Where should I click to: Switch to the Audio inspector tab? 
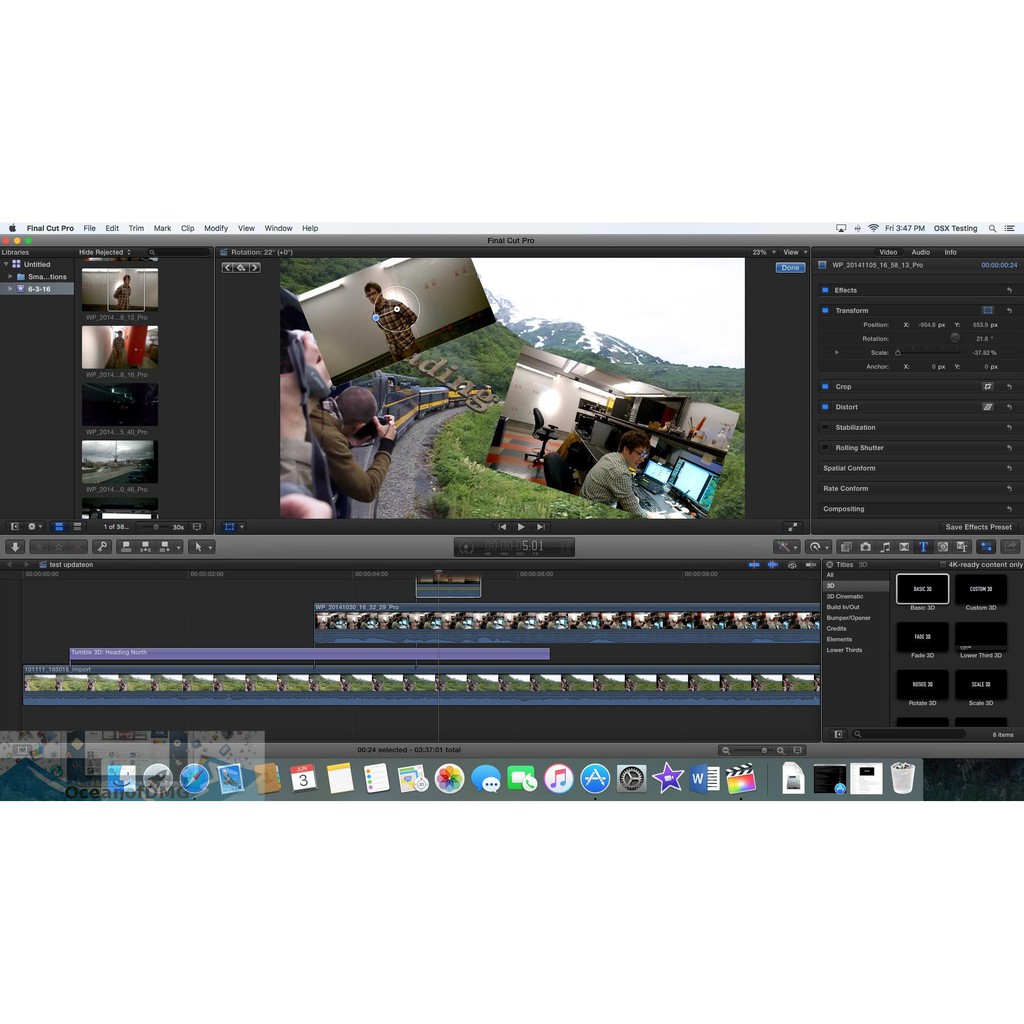[x=920, y=252]
